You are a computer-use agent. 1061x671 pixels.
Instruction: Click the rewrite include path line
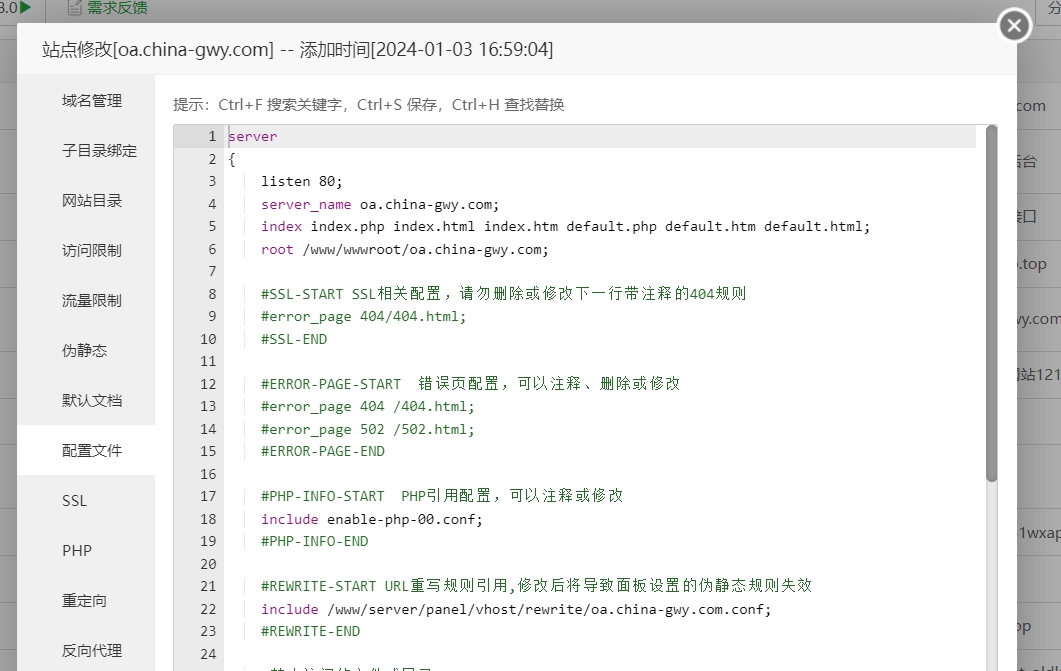[x=516, y=609]
